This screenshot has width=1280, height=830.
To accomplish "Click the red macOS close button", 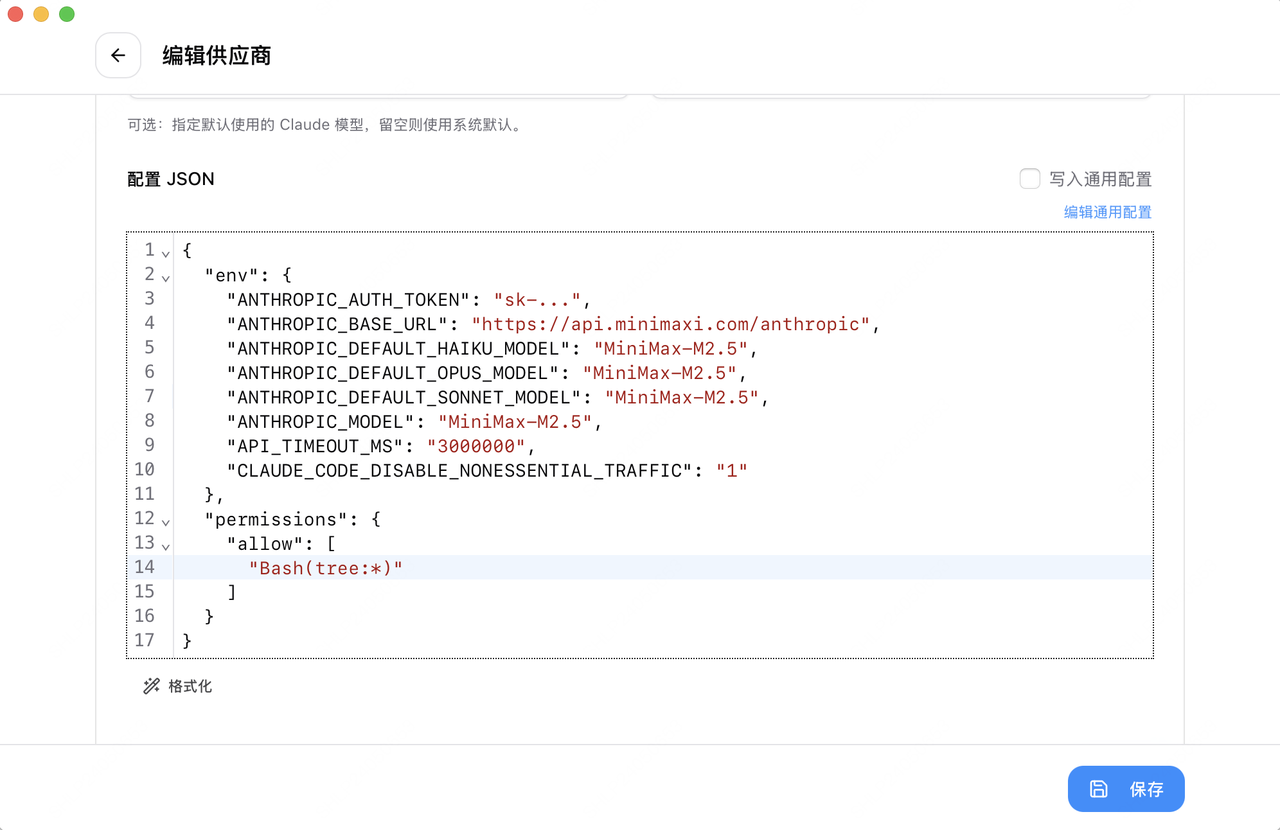I will click(15, 14).
